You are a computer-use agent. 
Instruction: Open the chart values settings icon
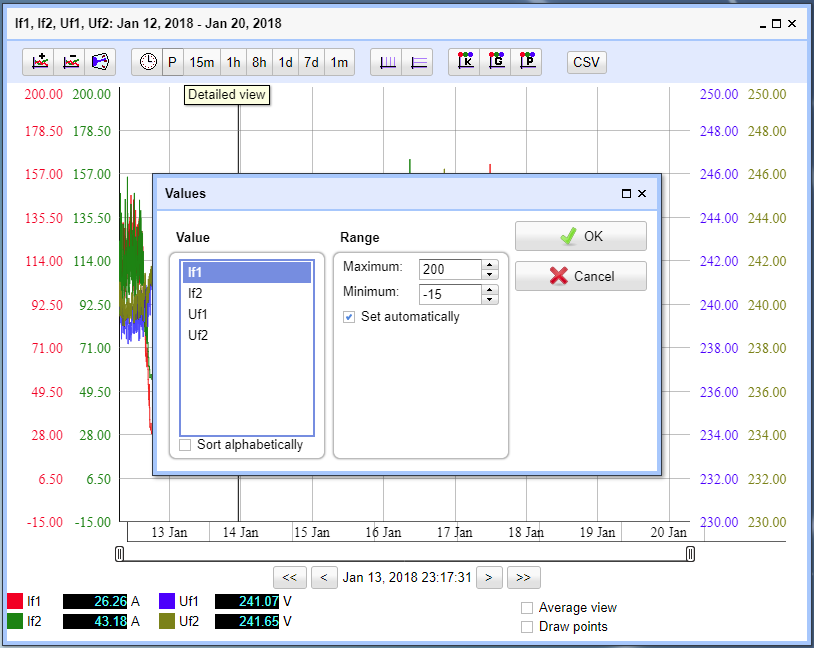pos(100,62)
